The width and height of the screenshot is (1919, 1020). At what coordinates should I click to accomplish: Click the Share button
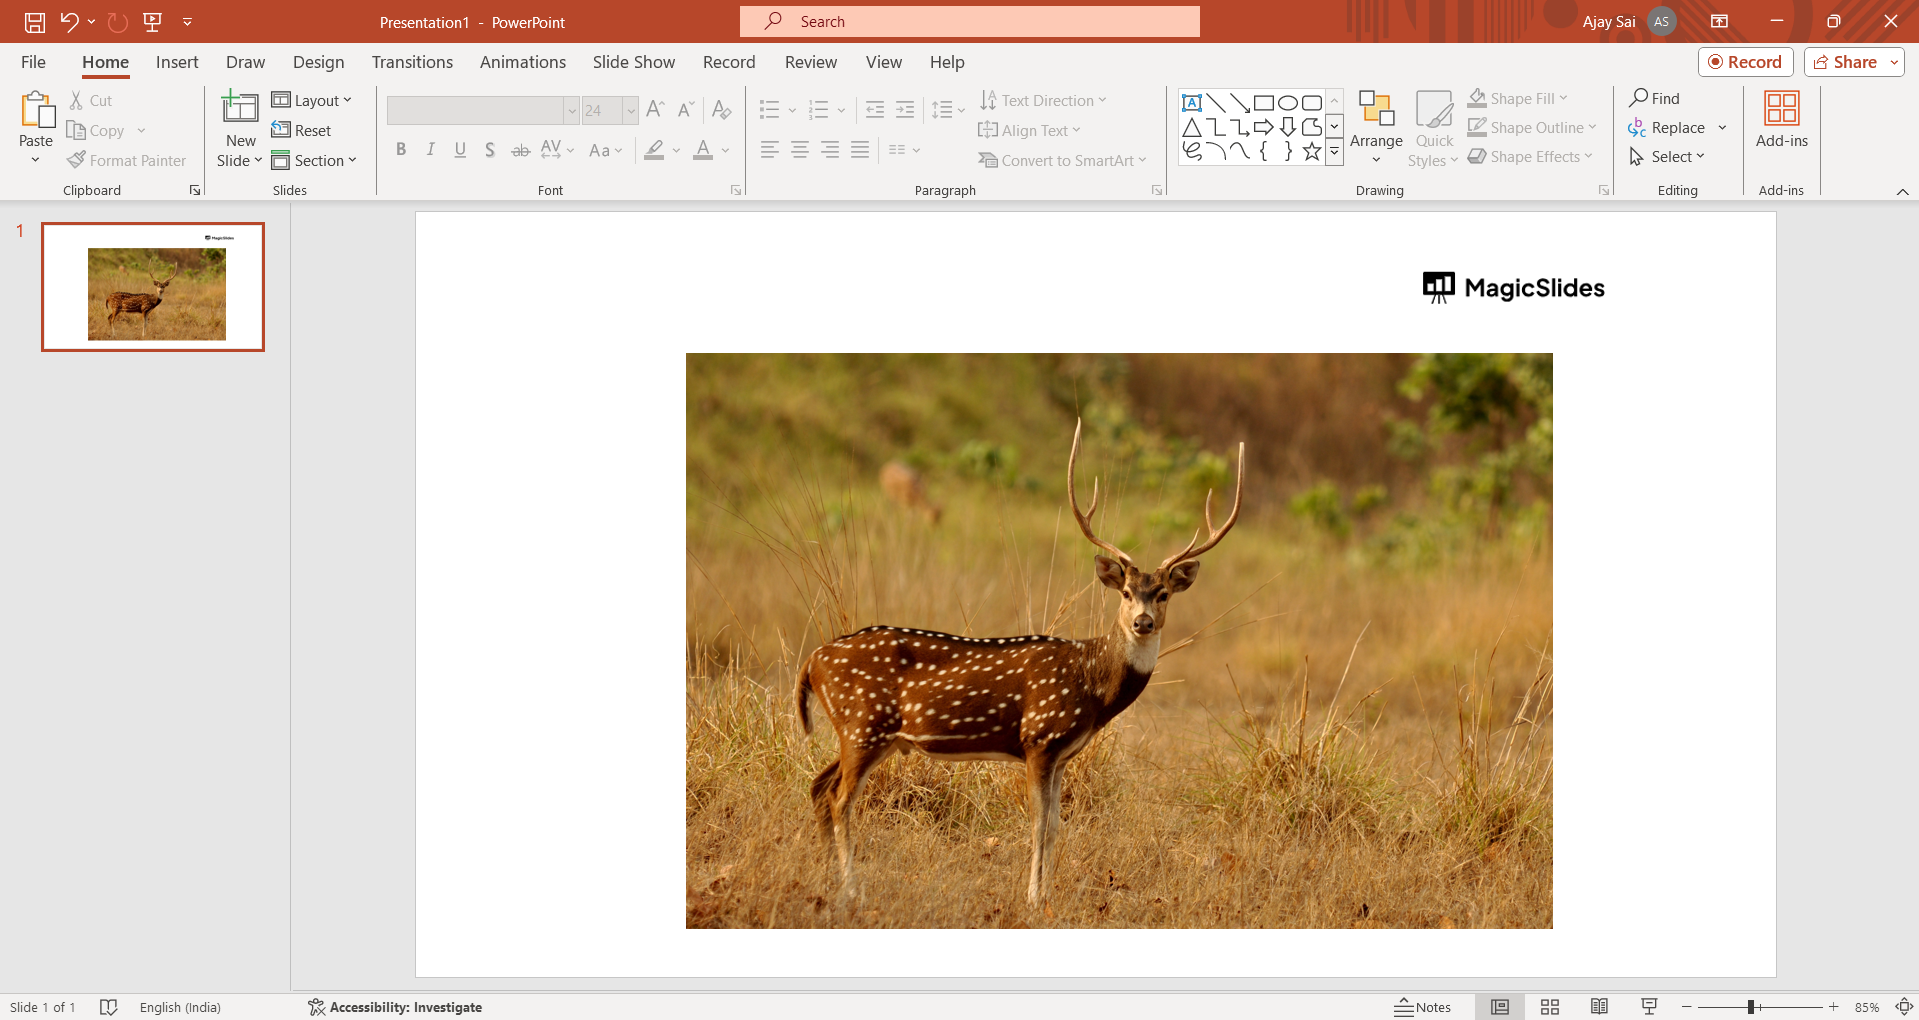(1845, 62)
